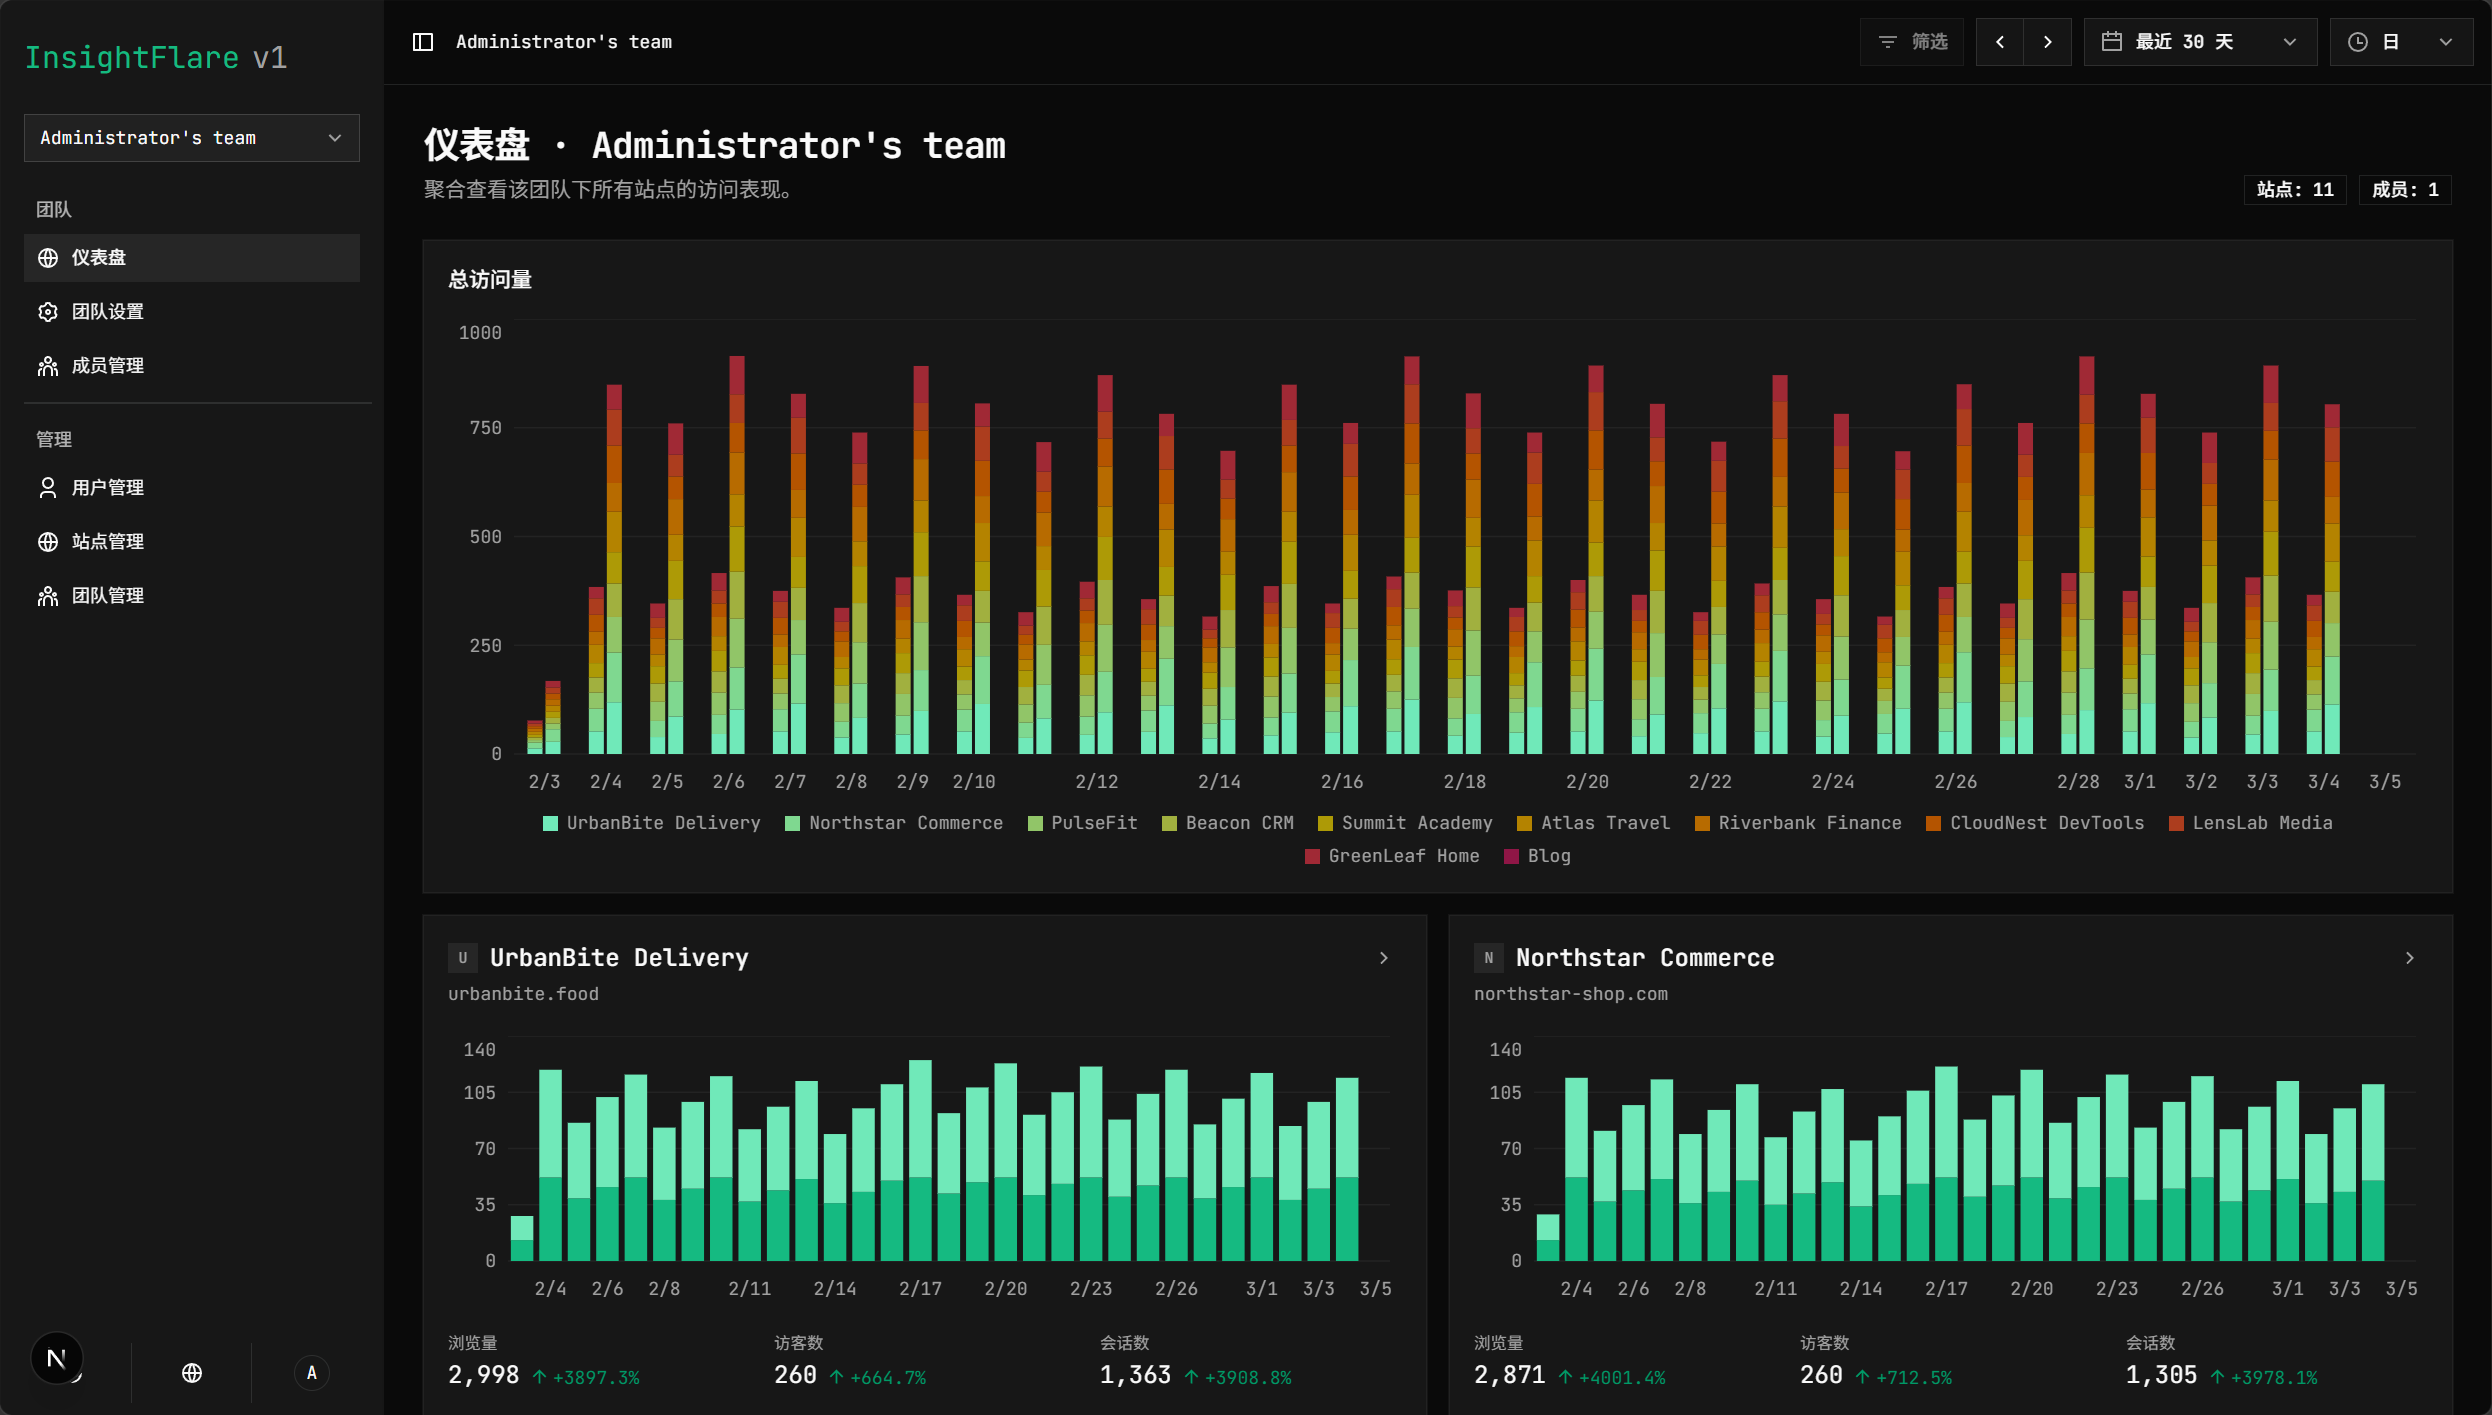Click LensLab Media legend color swatch

coord(2176,824)
